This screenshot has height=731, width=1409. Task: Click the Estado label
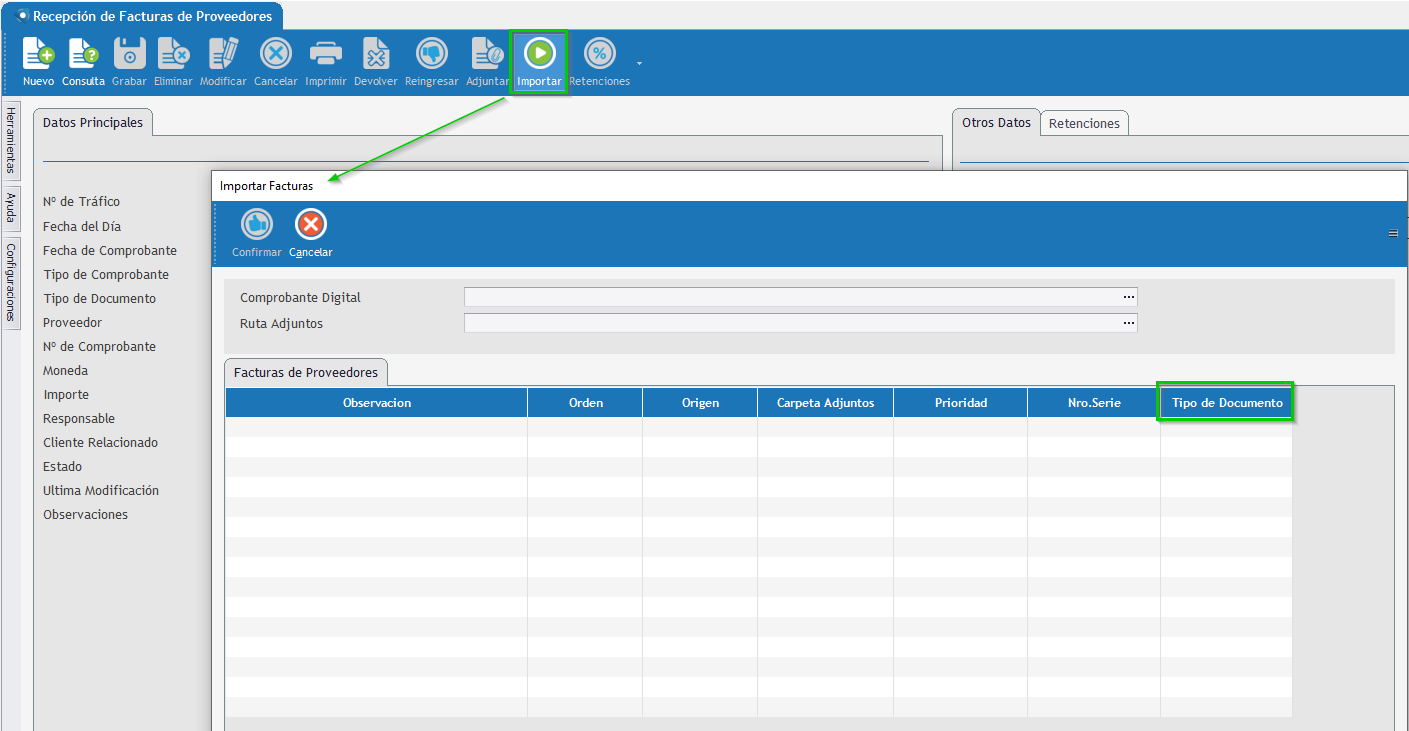(63, 467)
